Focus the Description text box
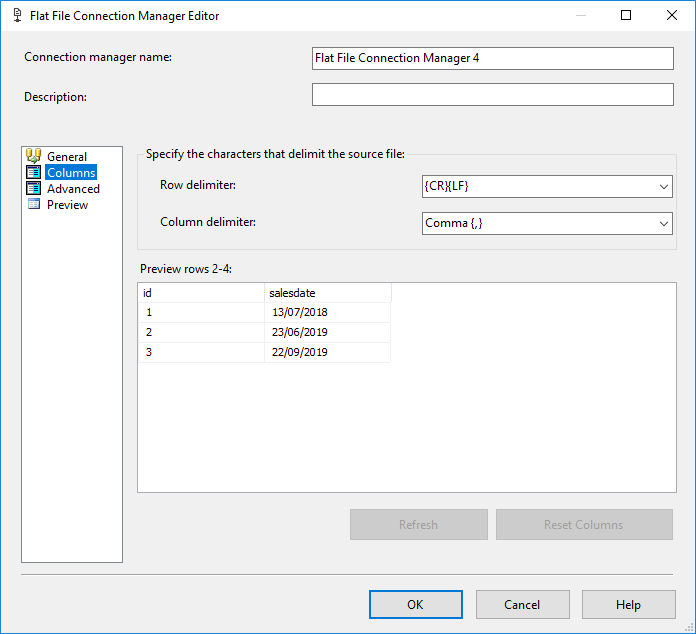The image size is (696, 634). pyautogui.click(x=492, y=94)
